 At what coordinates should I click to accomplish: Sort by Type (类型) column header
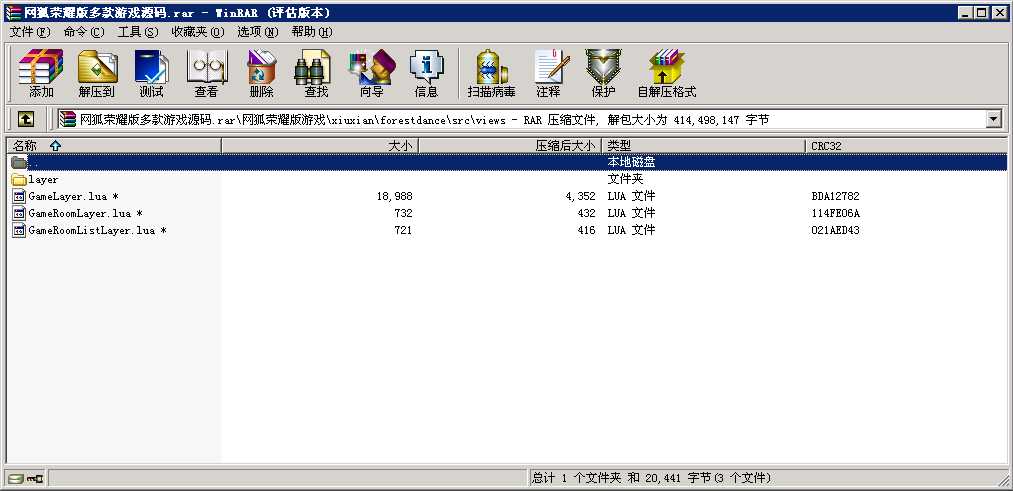[703, 146]
